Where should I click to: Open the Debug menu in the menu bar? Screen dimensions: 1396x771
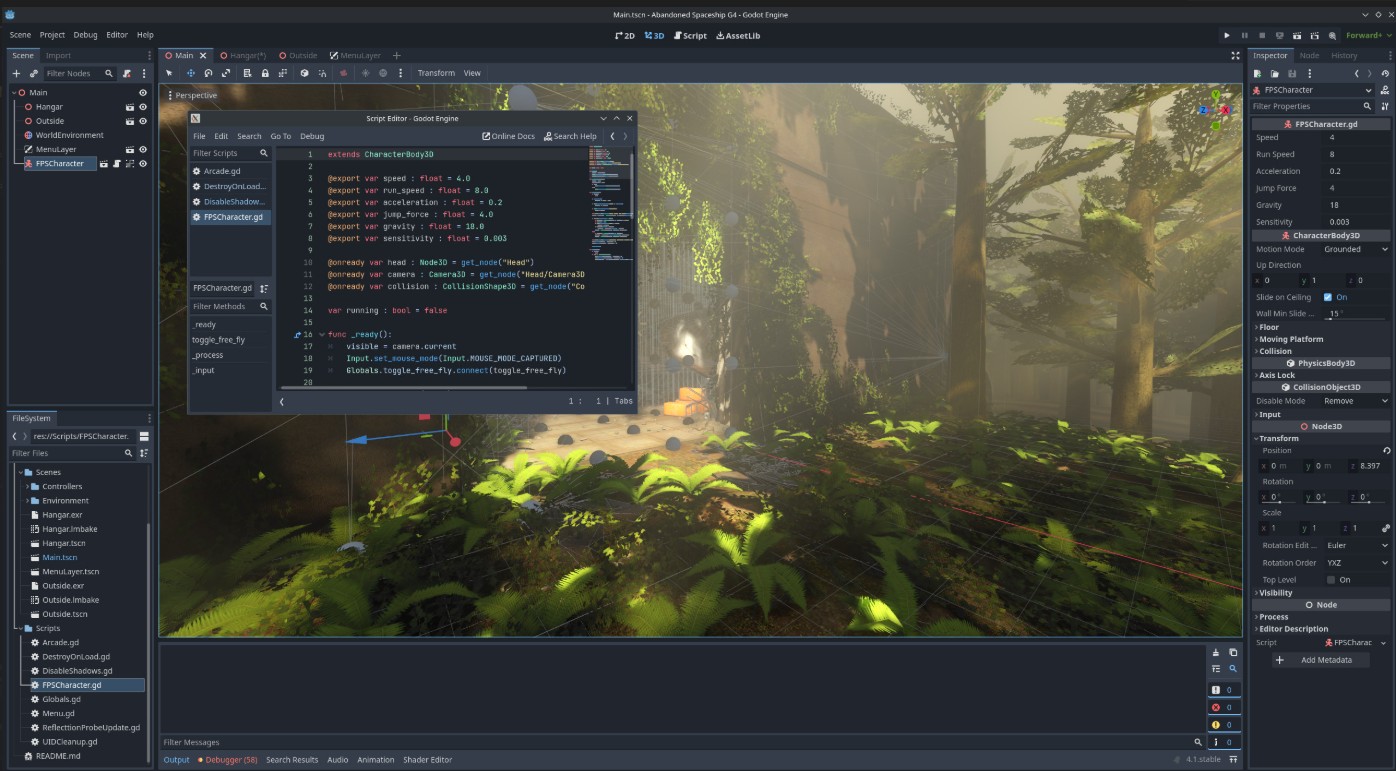click(x=85, y=35)
